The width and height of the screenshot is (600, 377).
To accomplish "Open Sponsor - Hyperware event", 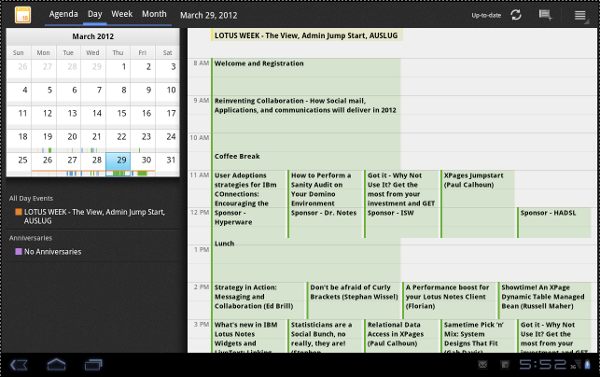I will click(249, 223).
